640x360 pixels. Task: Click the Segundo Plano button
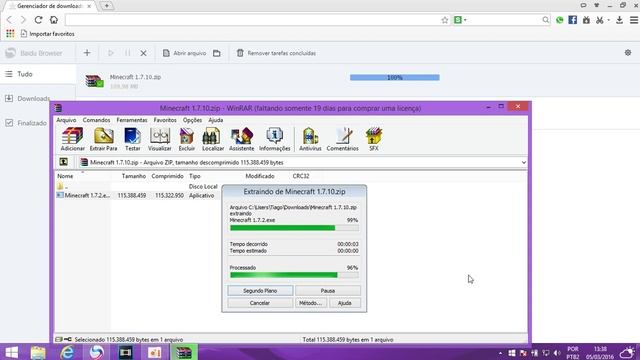tap(260, 291)
